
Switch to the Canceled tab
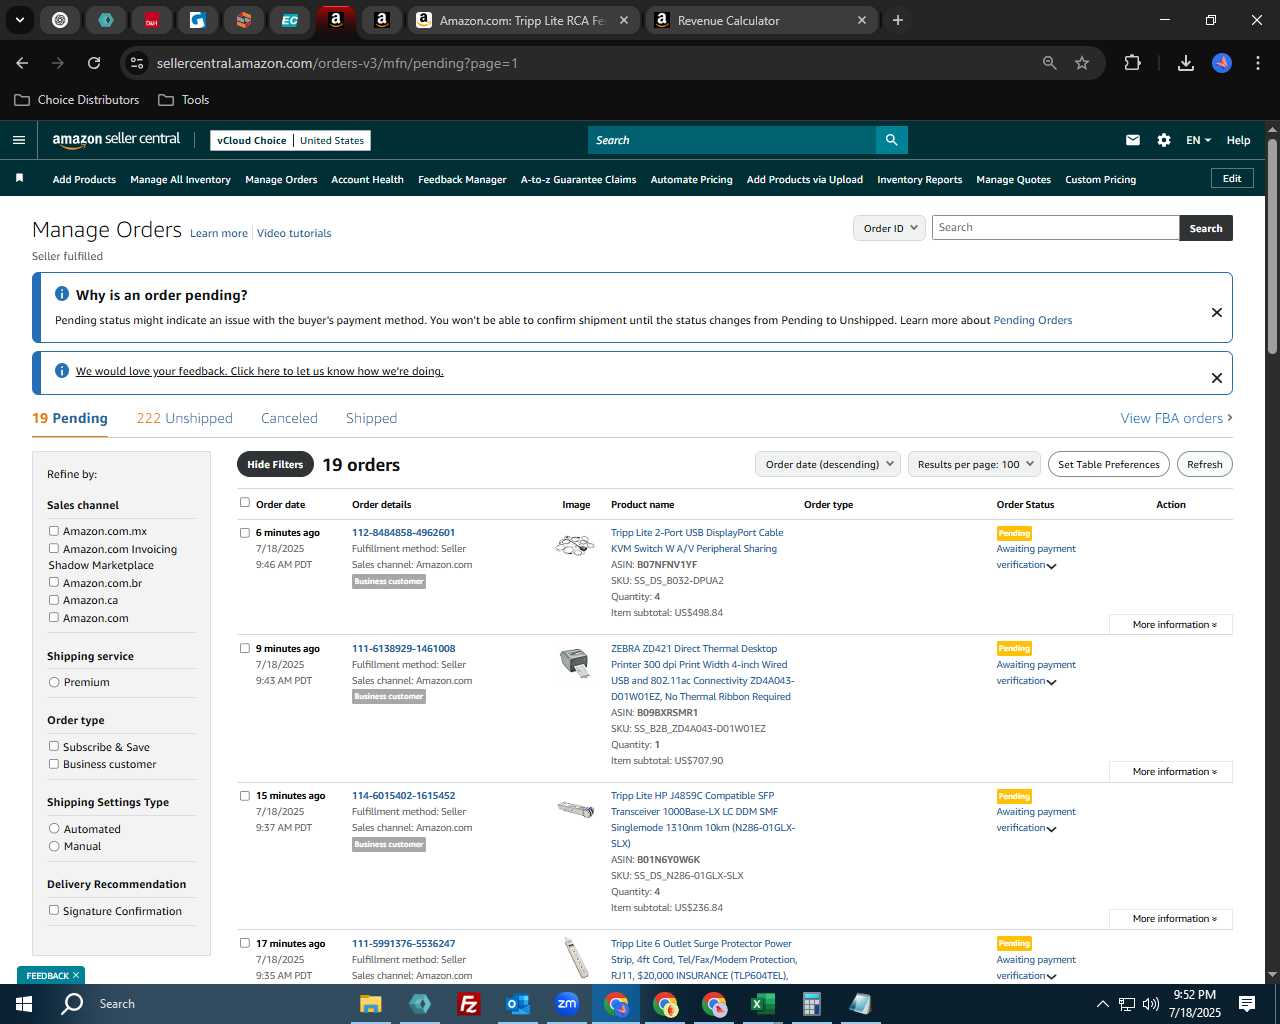289,418
